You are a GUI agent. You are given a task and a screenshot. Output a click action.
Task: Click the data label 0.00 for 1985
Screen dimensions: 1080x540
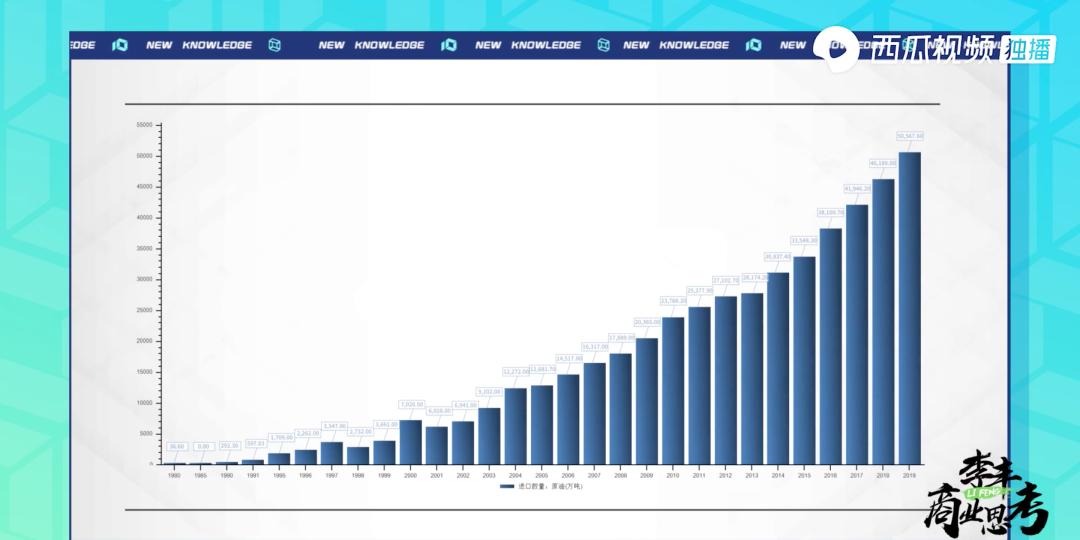coord(203,446)
